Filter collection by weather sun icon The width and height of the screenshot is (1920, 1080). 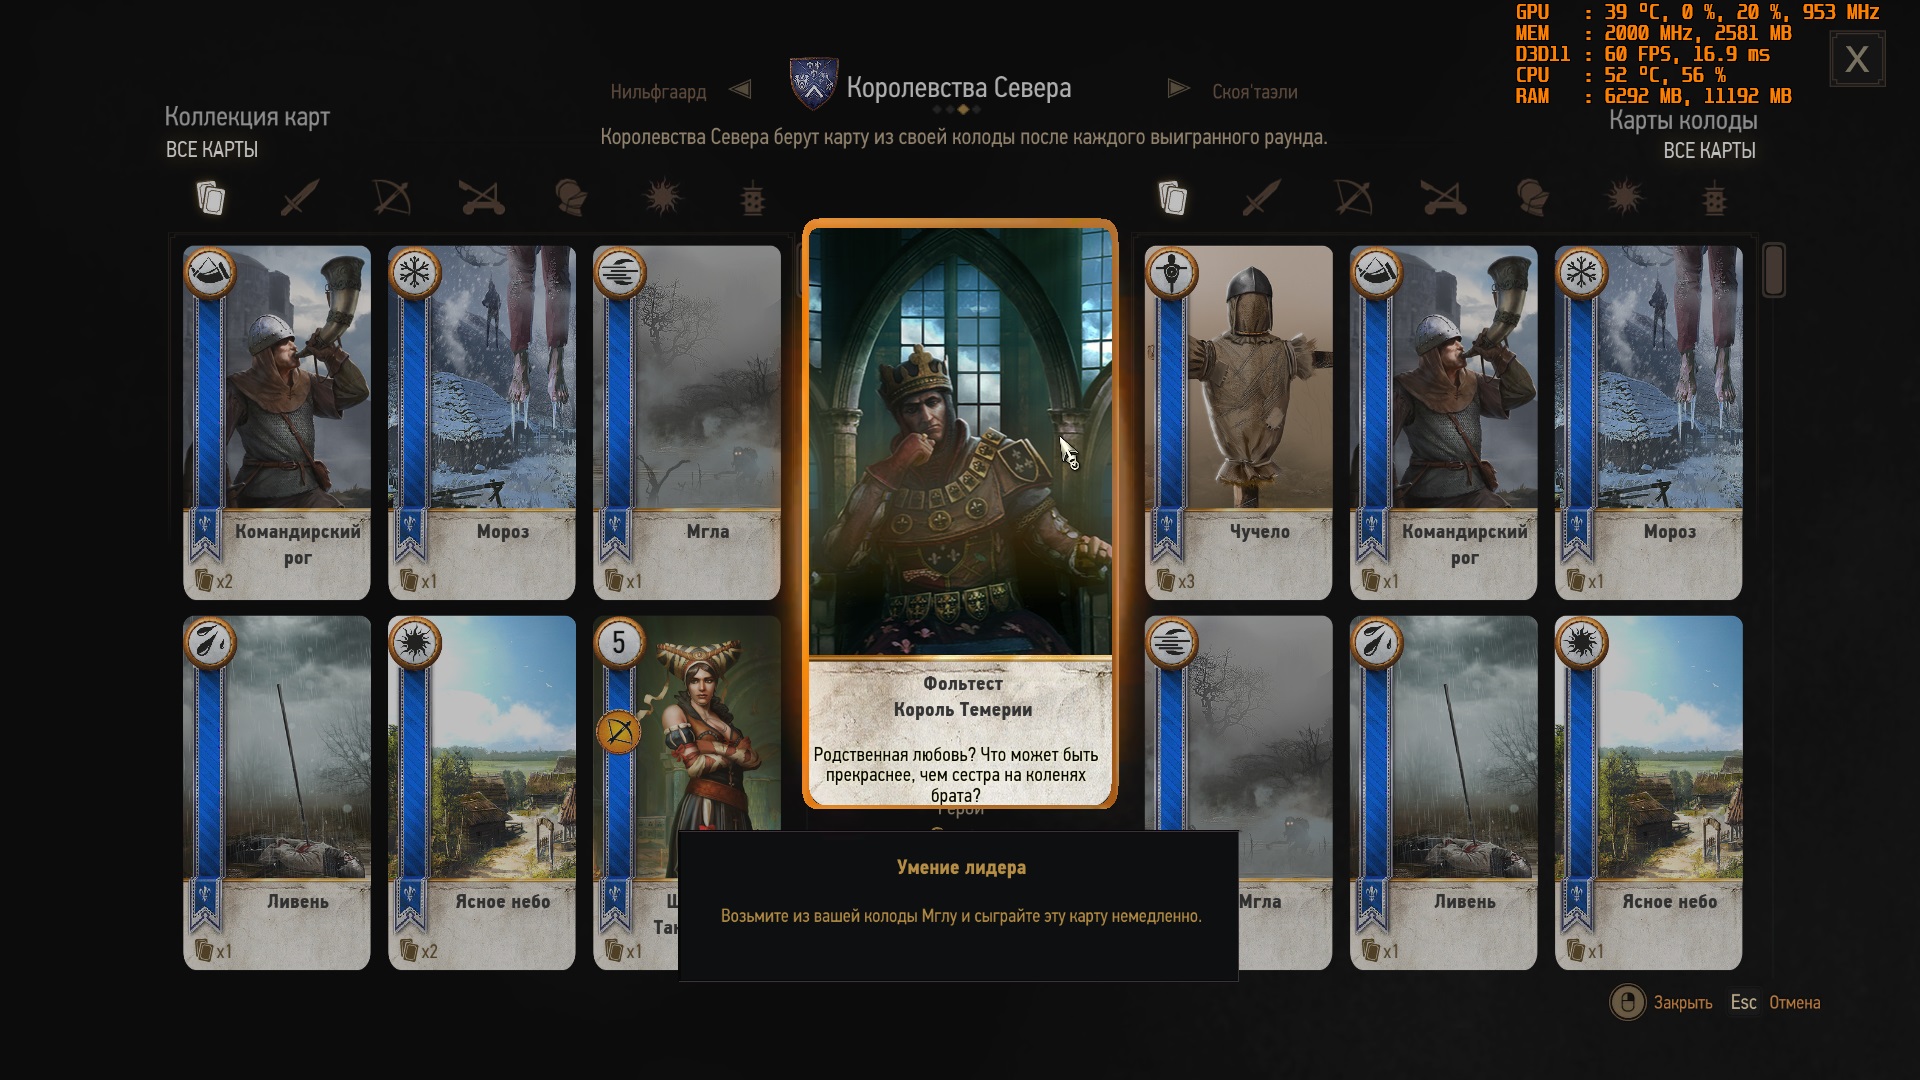663,198
